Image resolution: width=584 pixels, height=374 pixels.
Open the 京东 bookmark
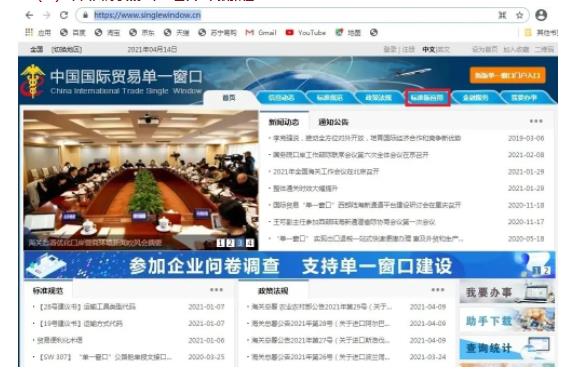(x=142, y=33)
